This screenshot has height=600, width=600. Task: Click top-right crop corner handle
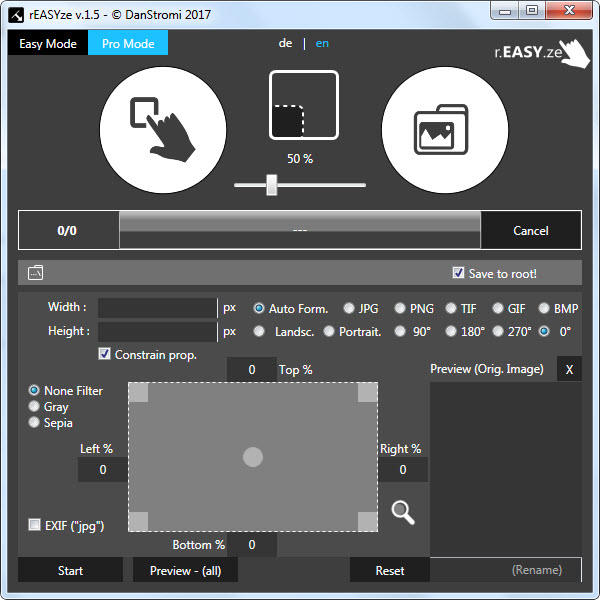367,392
